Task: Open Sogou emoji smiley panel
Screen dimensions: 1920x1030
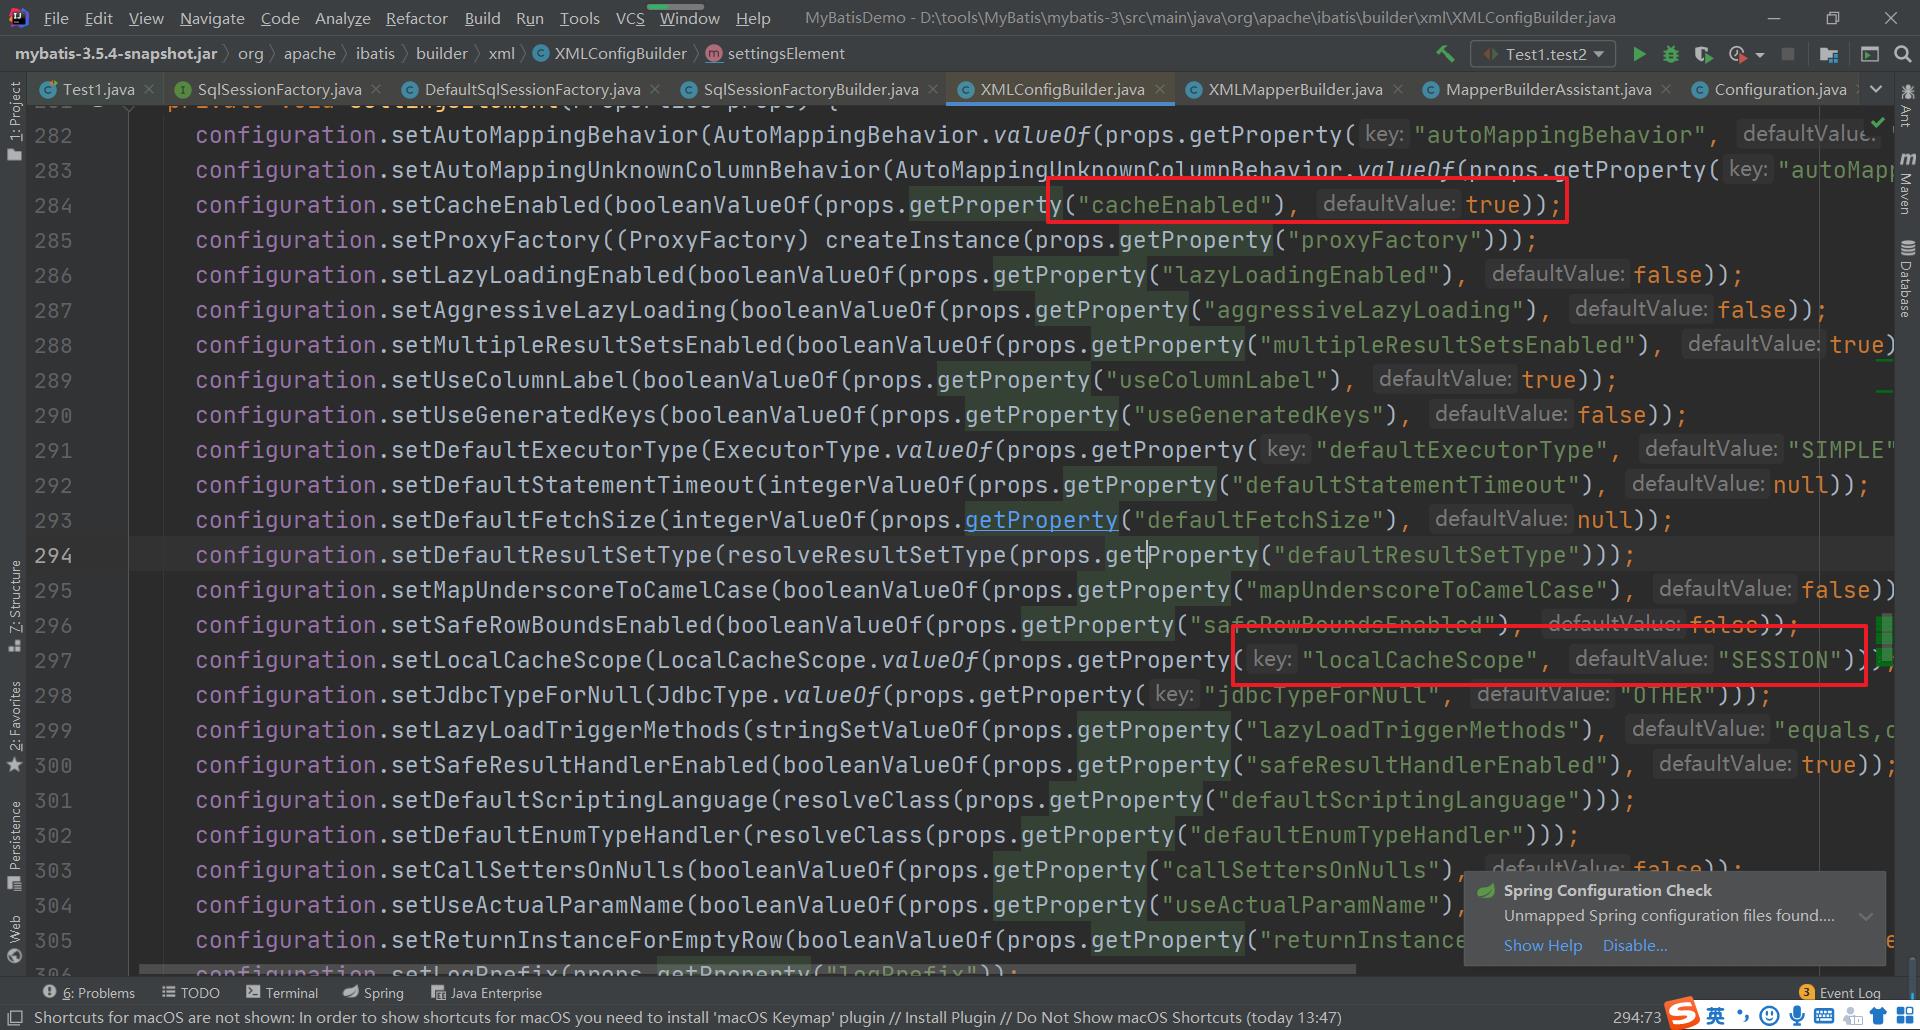Action: [1769, 1016]
